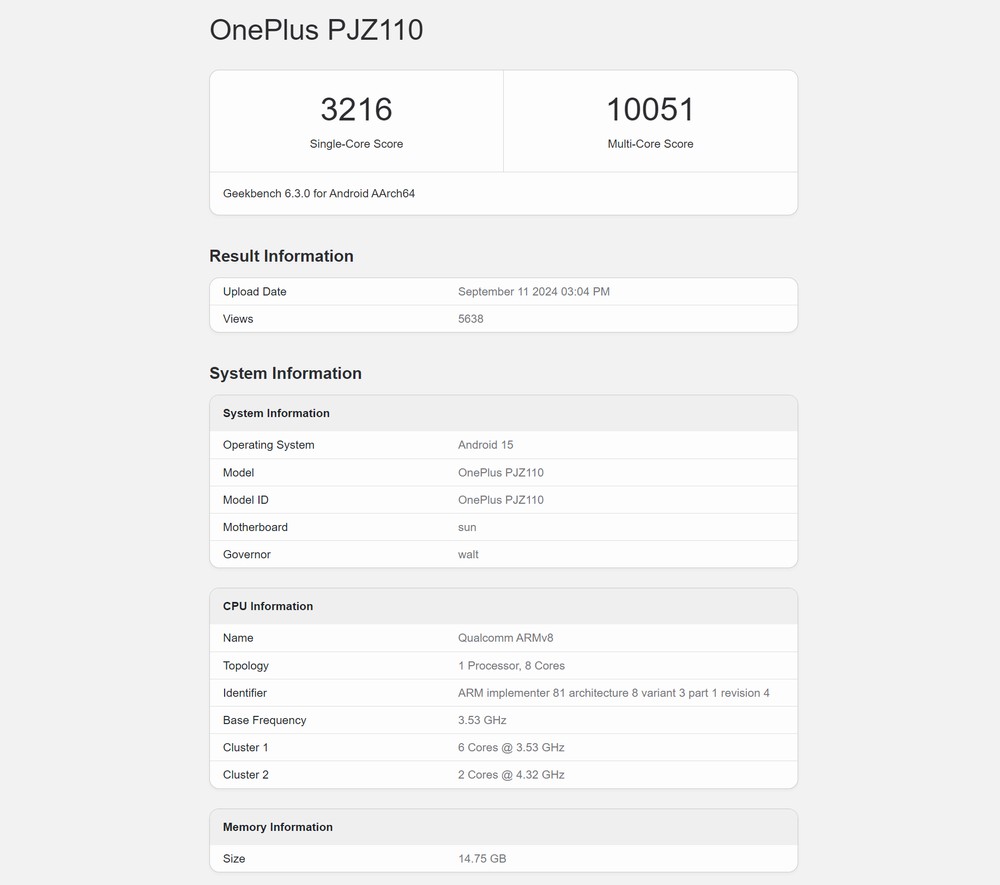Click the Motherboard value sun
Viewport: 1000px width, 885px height.
467,527
